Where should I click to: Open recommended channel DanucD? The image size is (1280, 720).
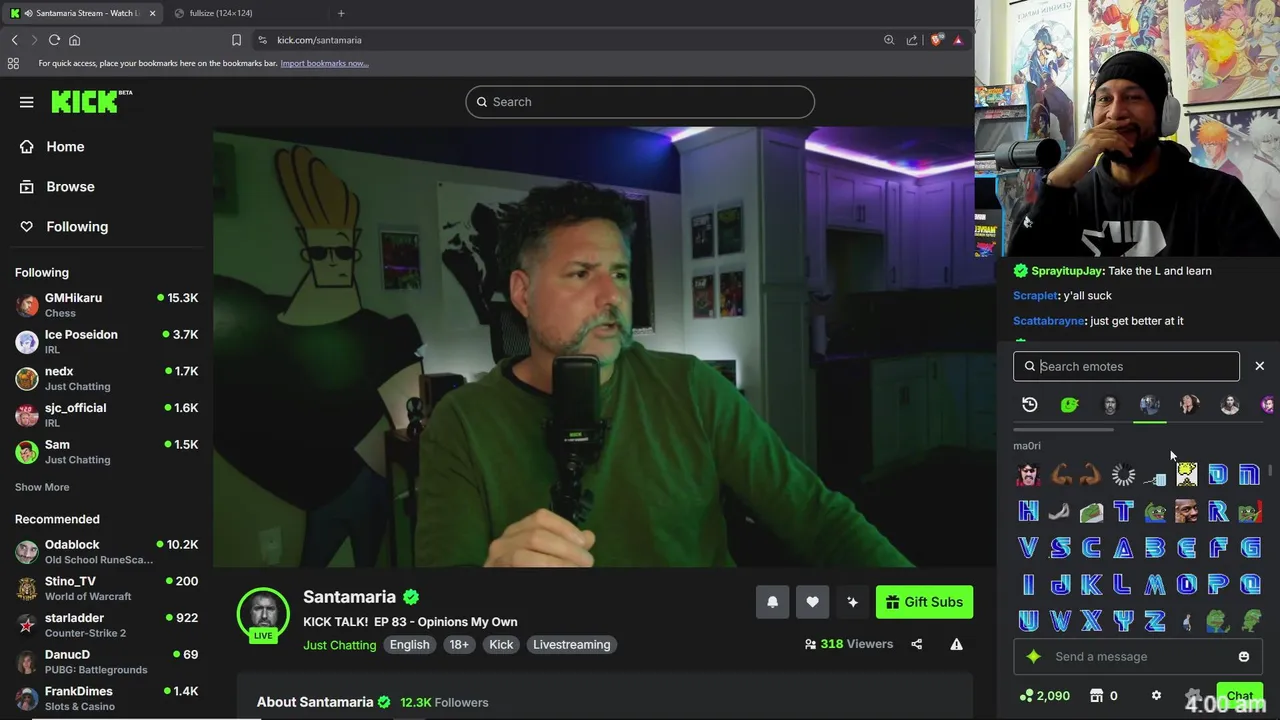(x=106, y=662)
